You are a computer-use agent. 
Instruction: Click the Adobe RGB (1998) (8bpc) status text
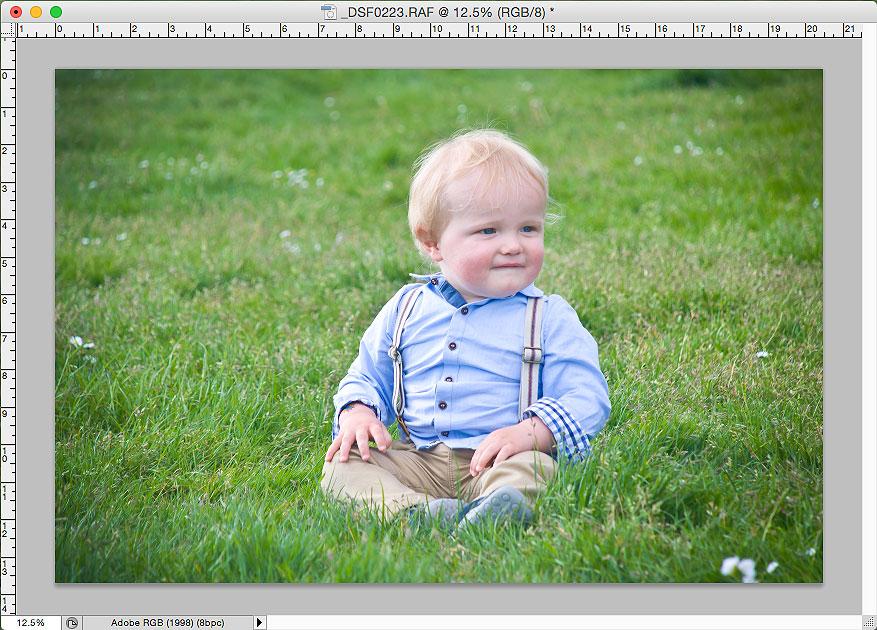tap(167, 623)
